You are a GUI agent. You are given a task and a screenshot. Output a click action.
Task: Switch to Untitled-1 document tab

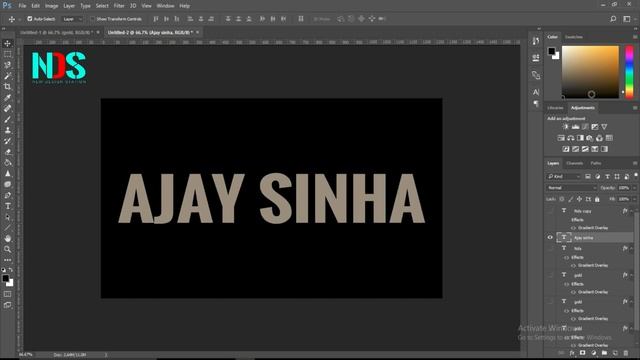[56, 32]
